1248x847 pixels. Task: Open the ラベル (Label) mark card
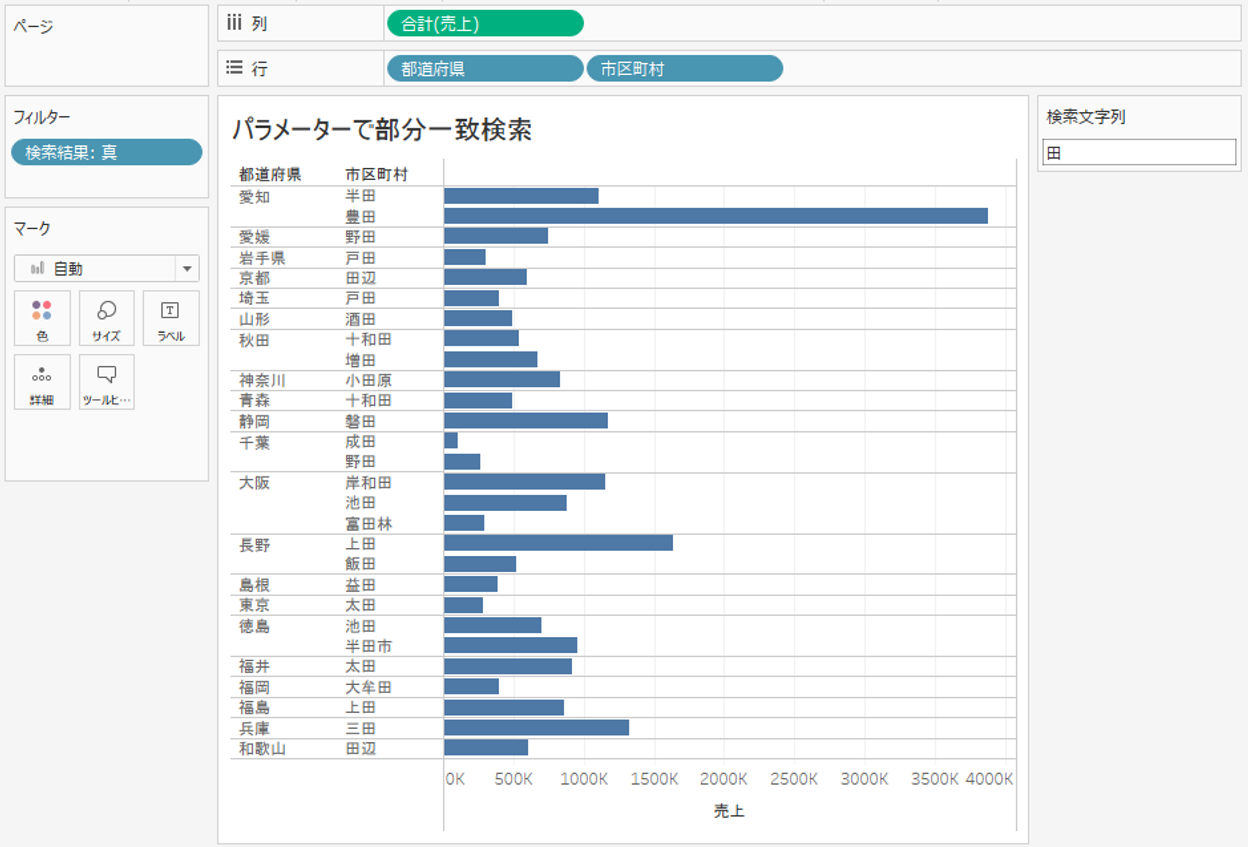click(171, 318)
